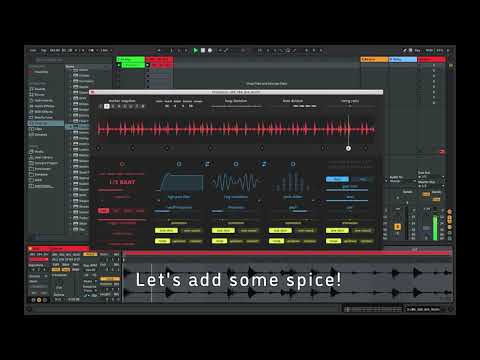Viewport: 480px width, 360px height.
Task: Select the blue return track B header
Action: [403, 59]
